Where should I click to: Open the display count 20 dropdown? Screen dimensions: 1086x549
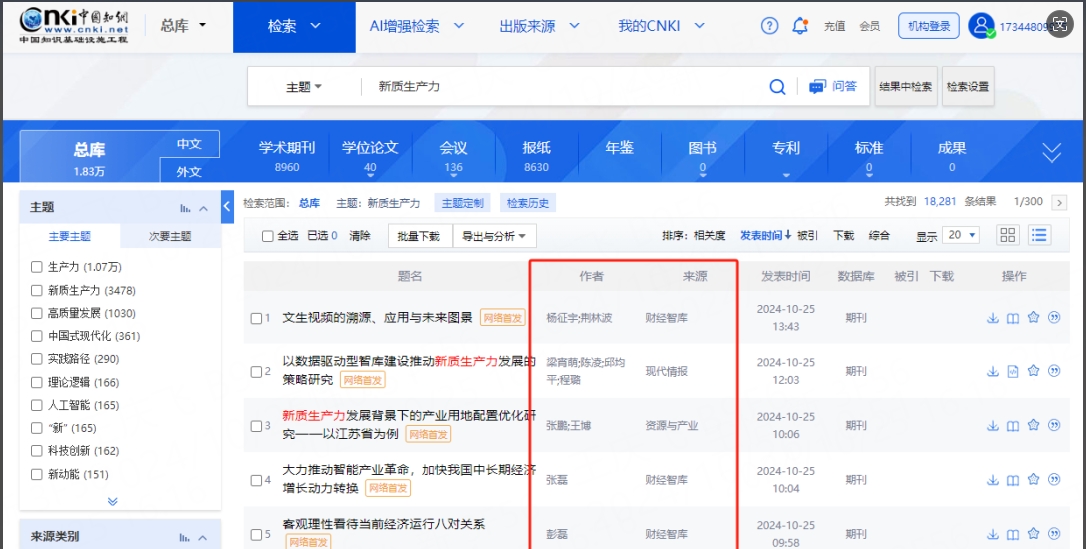click(961, 235)
